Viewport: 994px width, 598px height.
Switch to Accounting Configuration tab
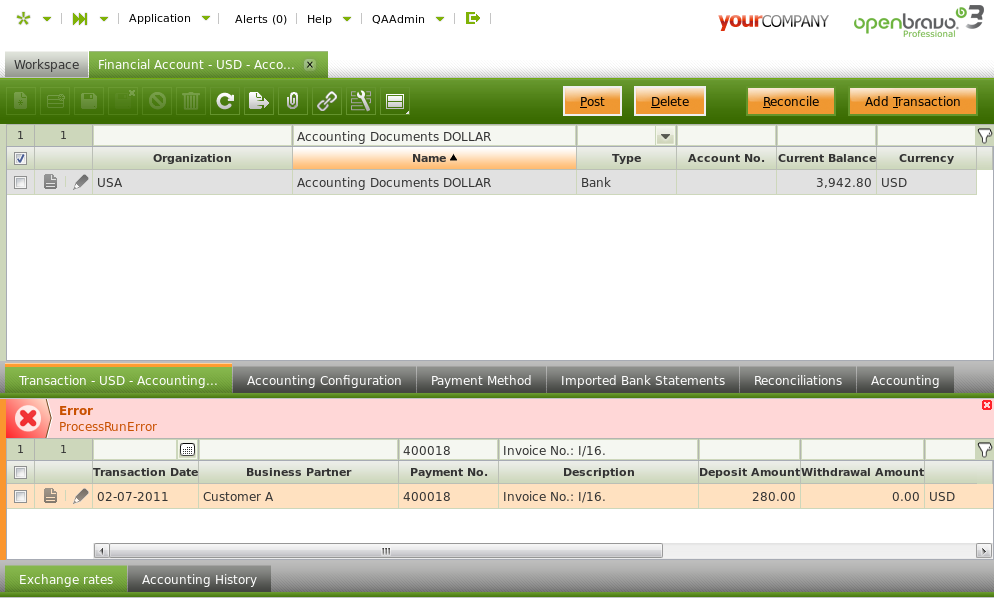tap(324, 380)
